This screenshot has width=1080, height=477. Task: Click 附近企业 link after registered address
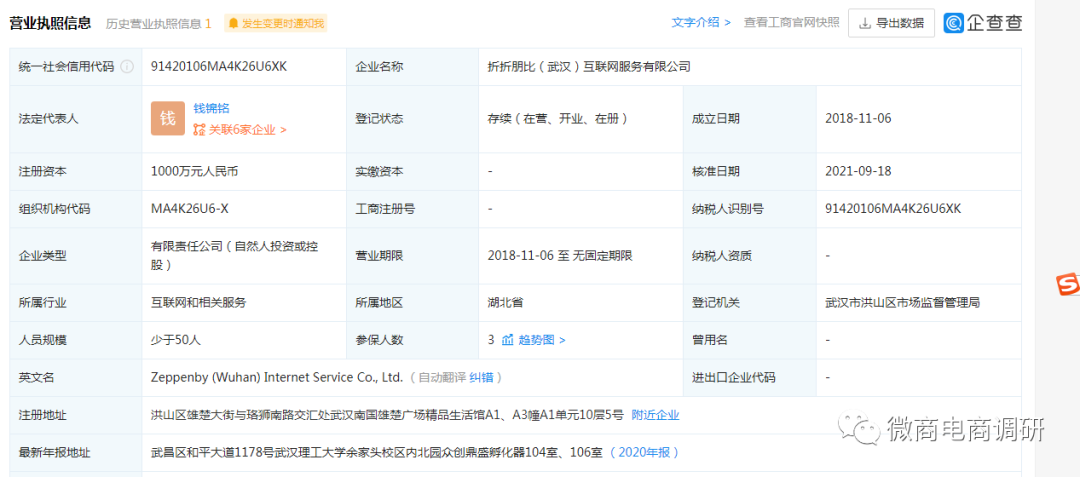pyautogui.click(x=655, y=415)
